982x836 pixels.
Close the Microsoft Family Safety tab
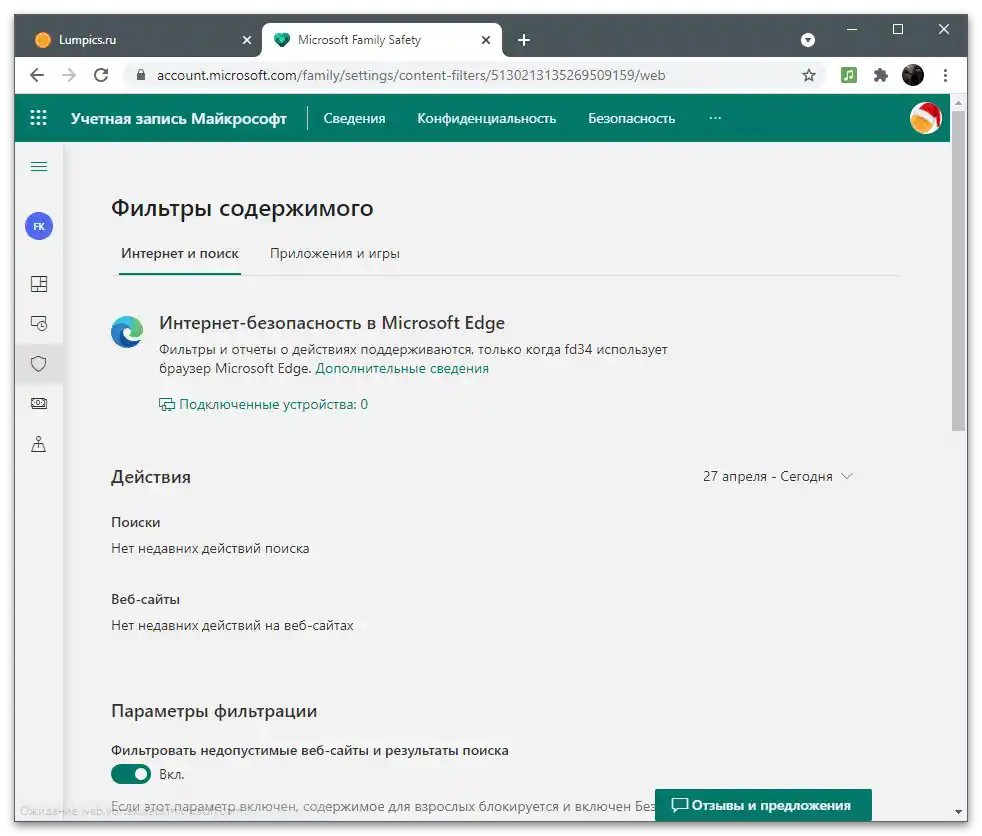(486, 40)
